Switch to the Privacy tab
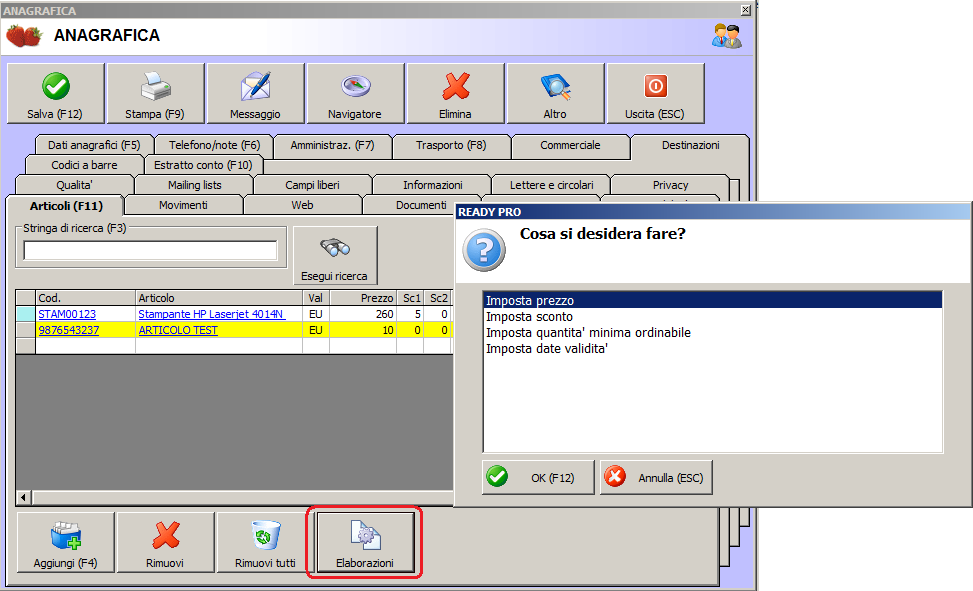Viewport: 973px width, 591px height. (x=671, y=185)
